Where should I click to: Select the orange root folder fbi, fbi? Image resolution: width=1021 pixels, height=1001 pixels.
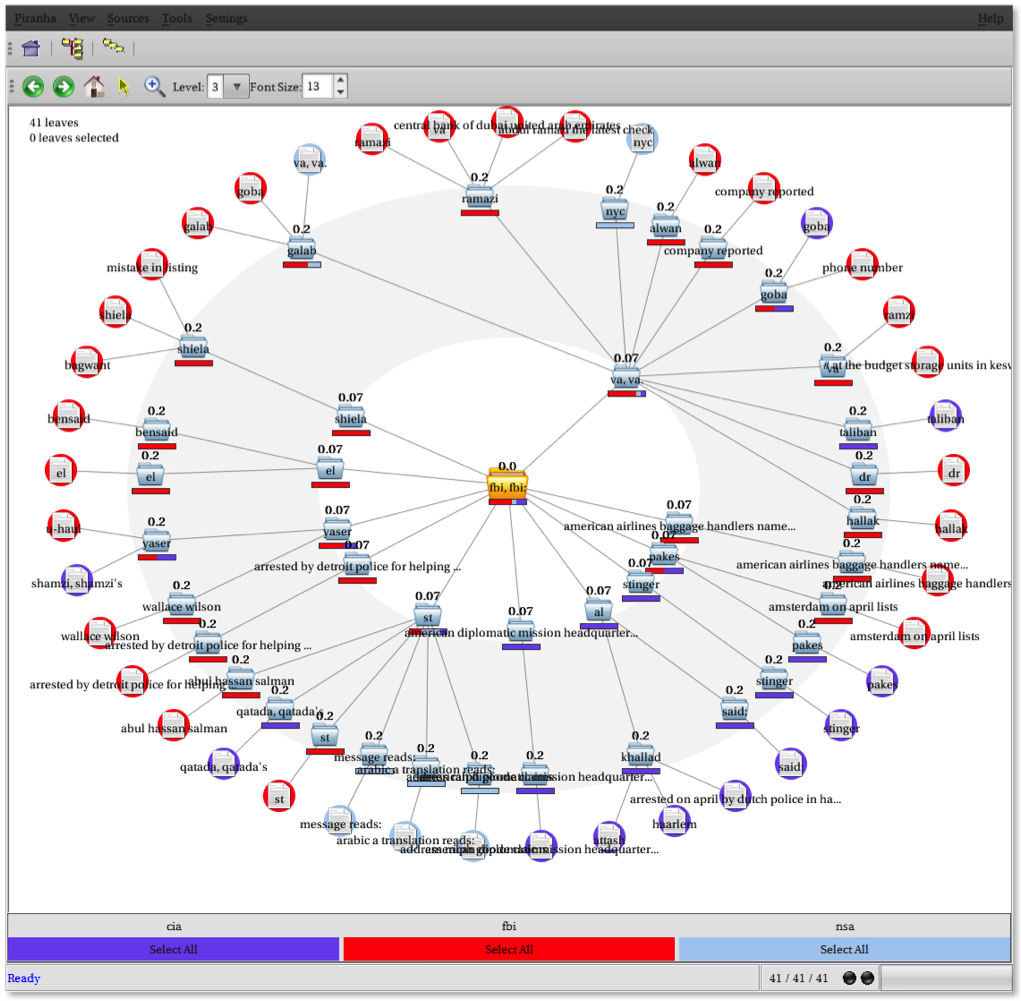click(507, 486)
